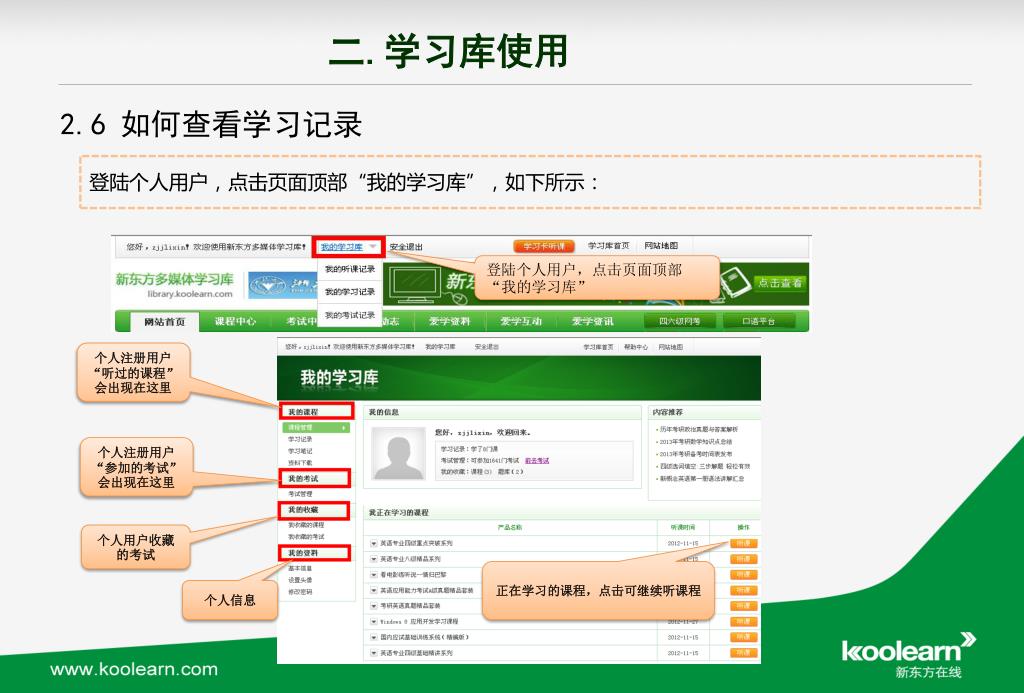Open 学习笔记 in the sidebar
The image size is (1024, 693).
[x=300, y=451]
